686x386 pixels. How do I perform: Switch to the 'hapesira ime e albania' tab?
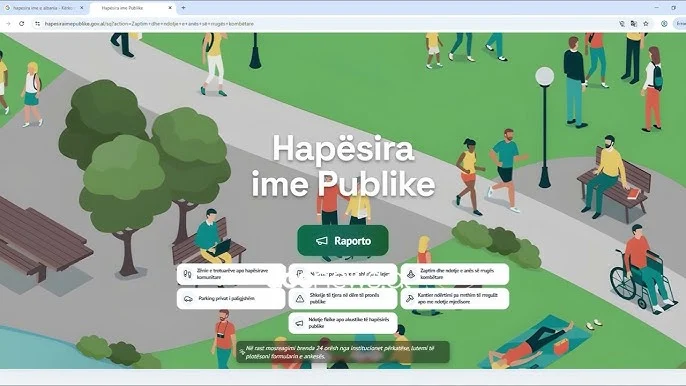point(44,8)
